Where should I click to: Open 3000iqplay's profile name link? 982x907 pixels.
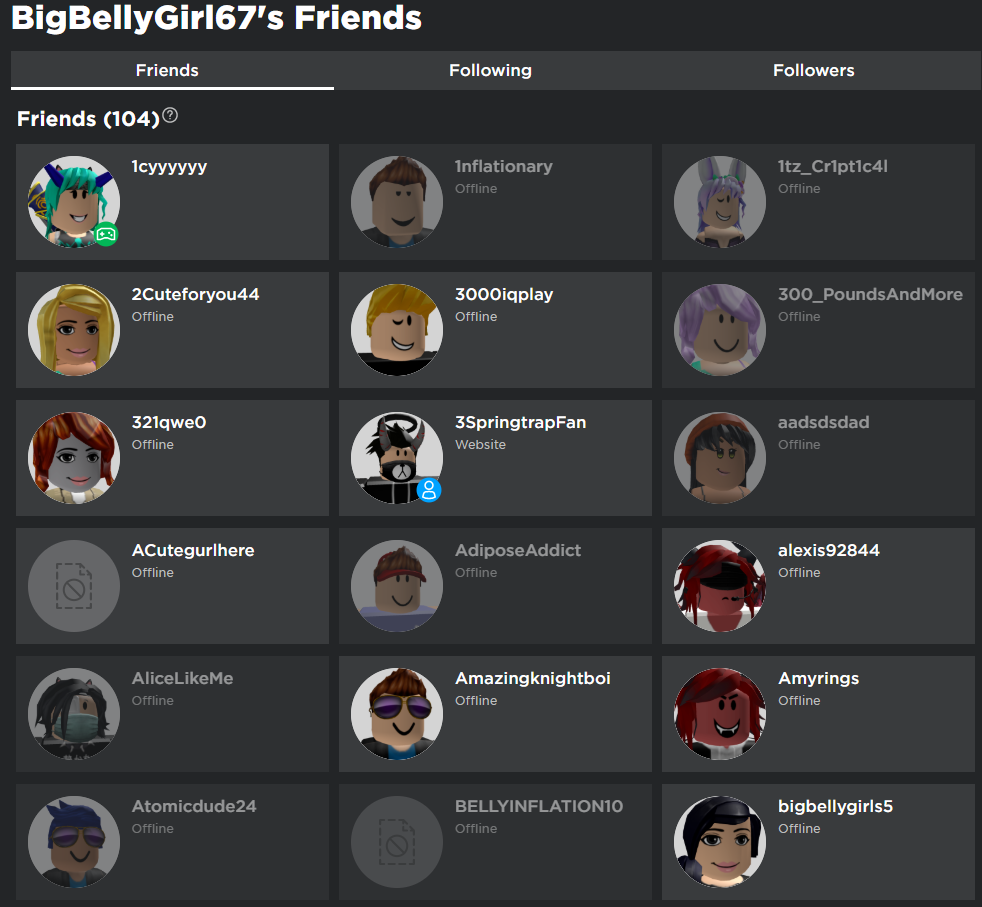click(504, 294)
